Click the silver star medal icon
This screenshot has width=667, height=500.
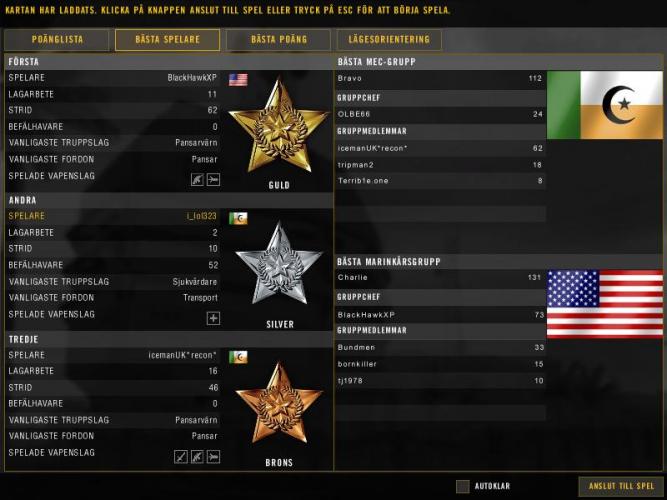(279, 264)
